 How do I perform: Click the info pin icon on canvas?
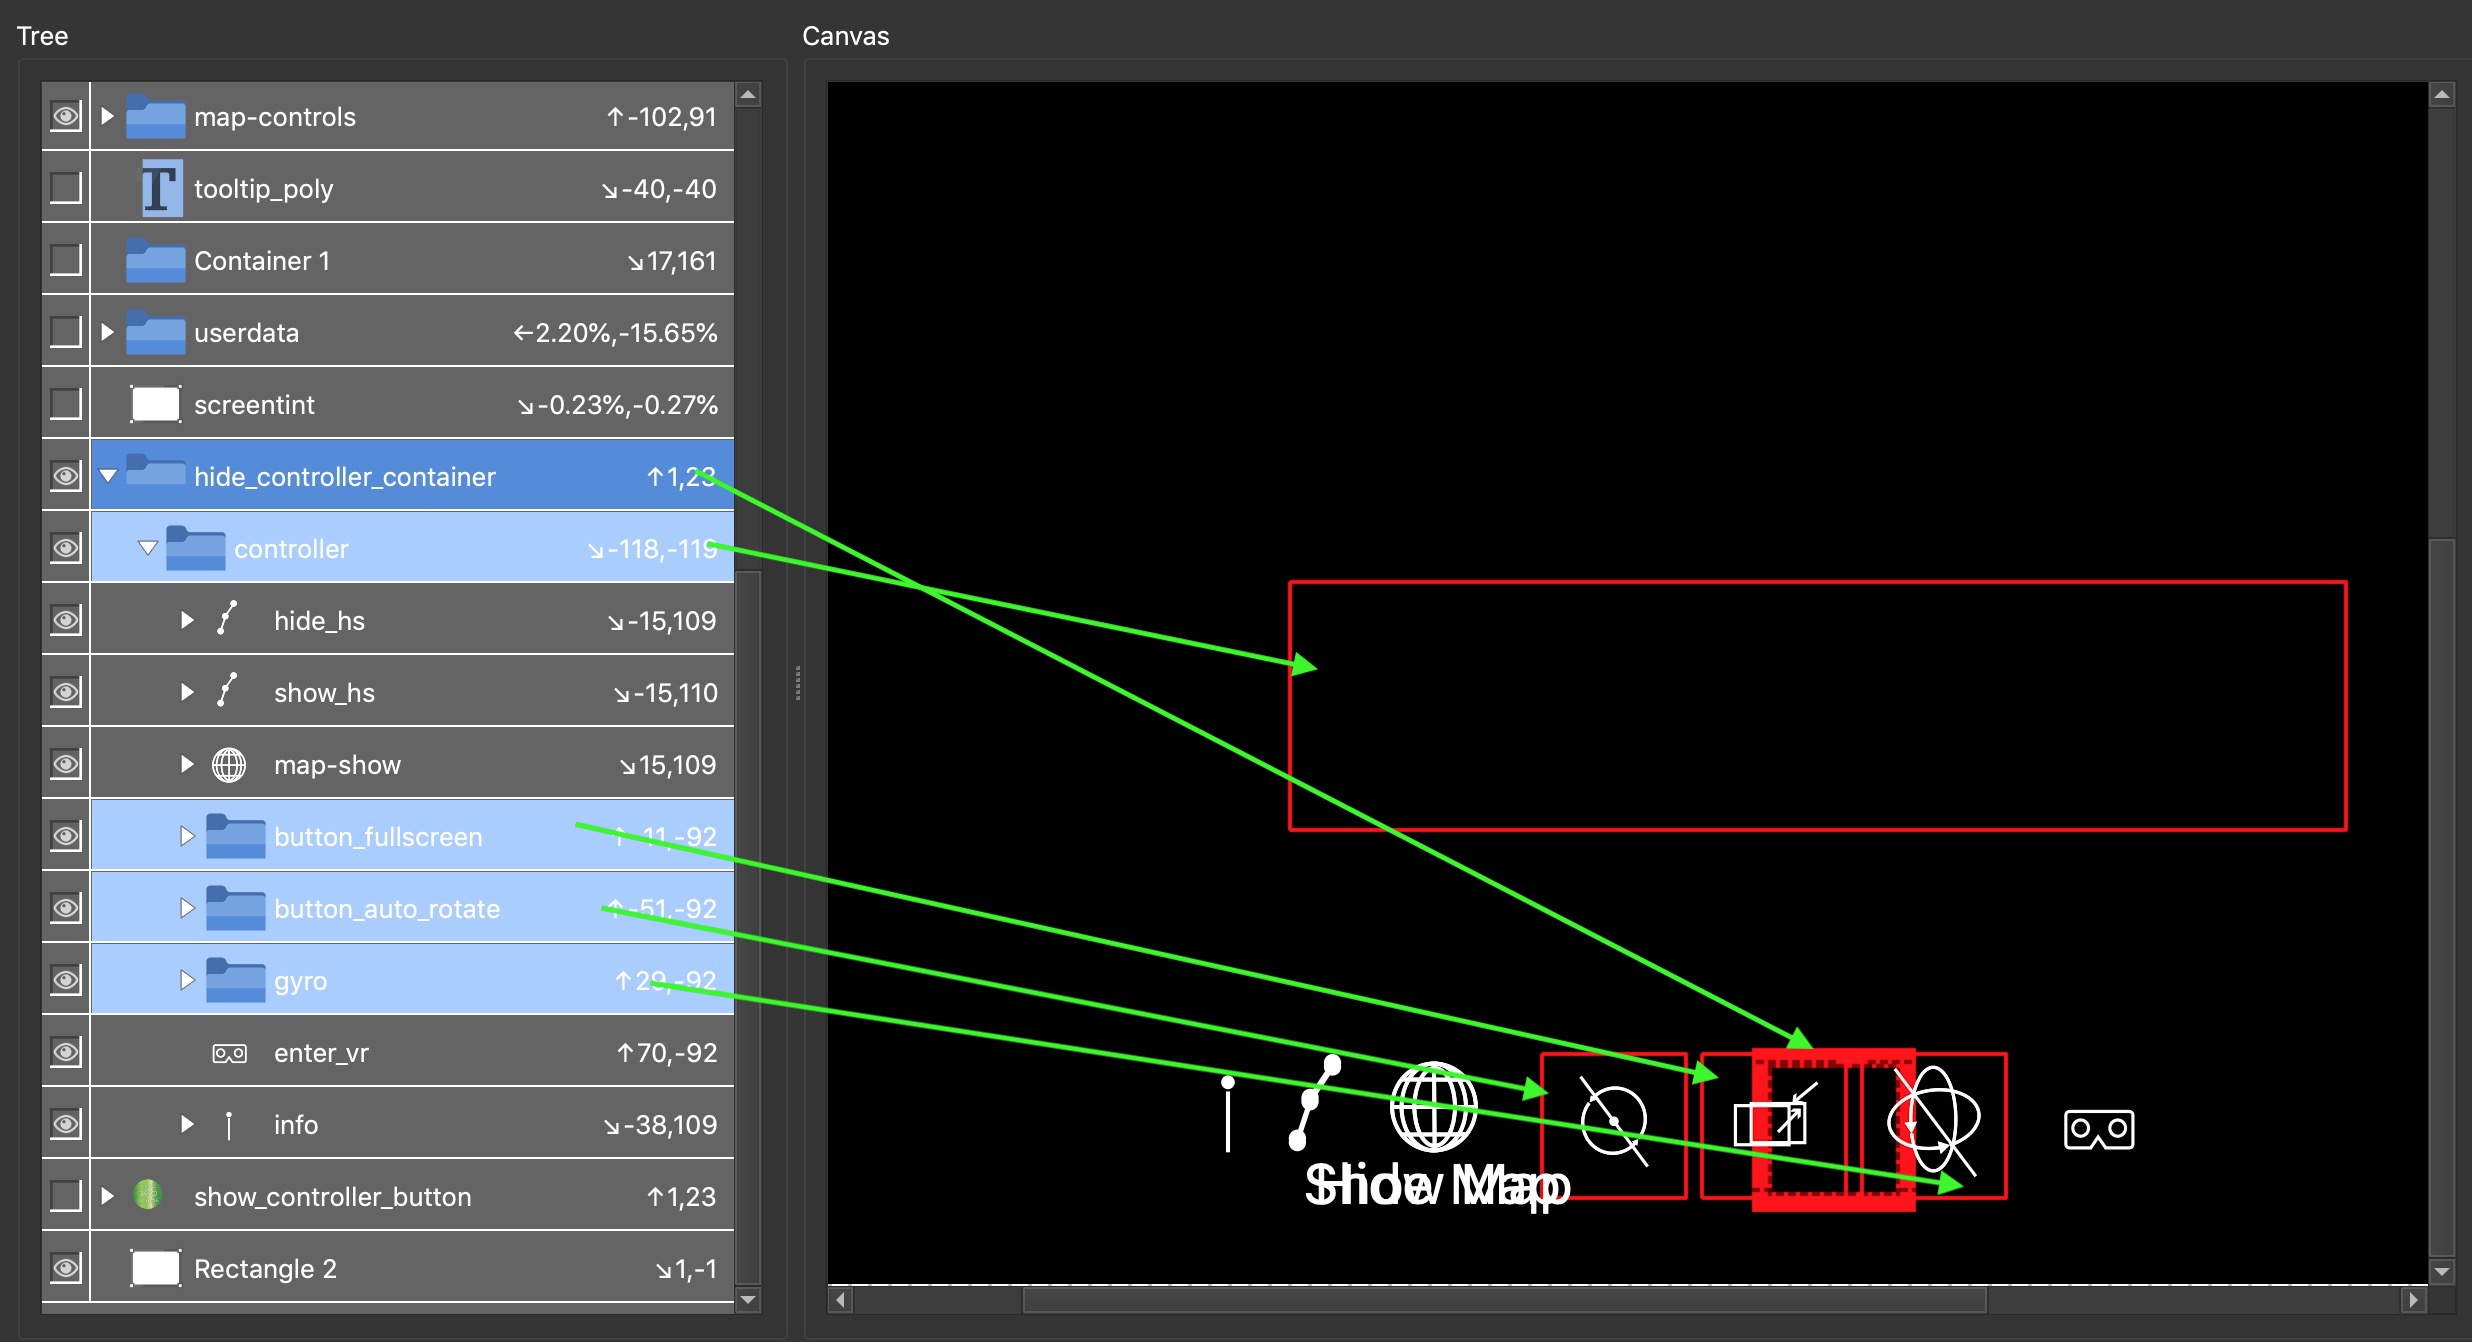click(1228, 1113)
